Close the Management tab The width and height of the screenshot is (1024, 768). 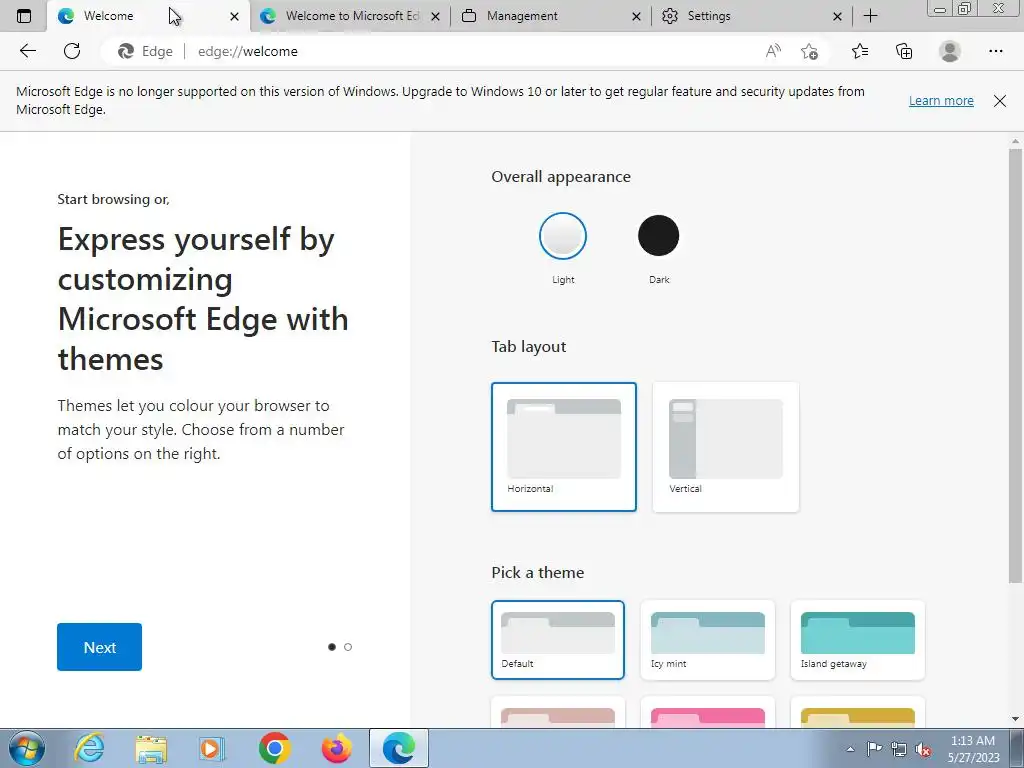[636, 16]
